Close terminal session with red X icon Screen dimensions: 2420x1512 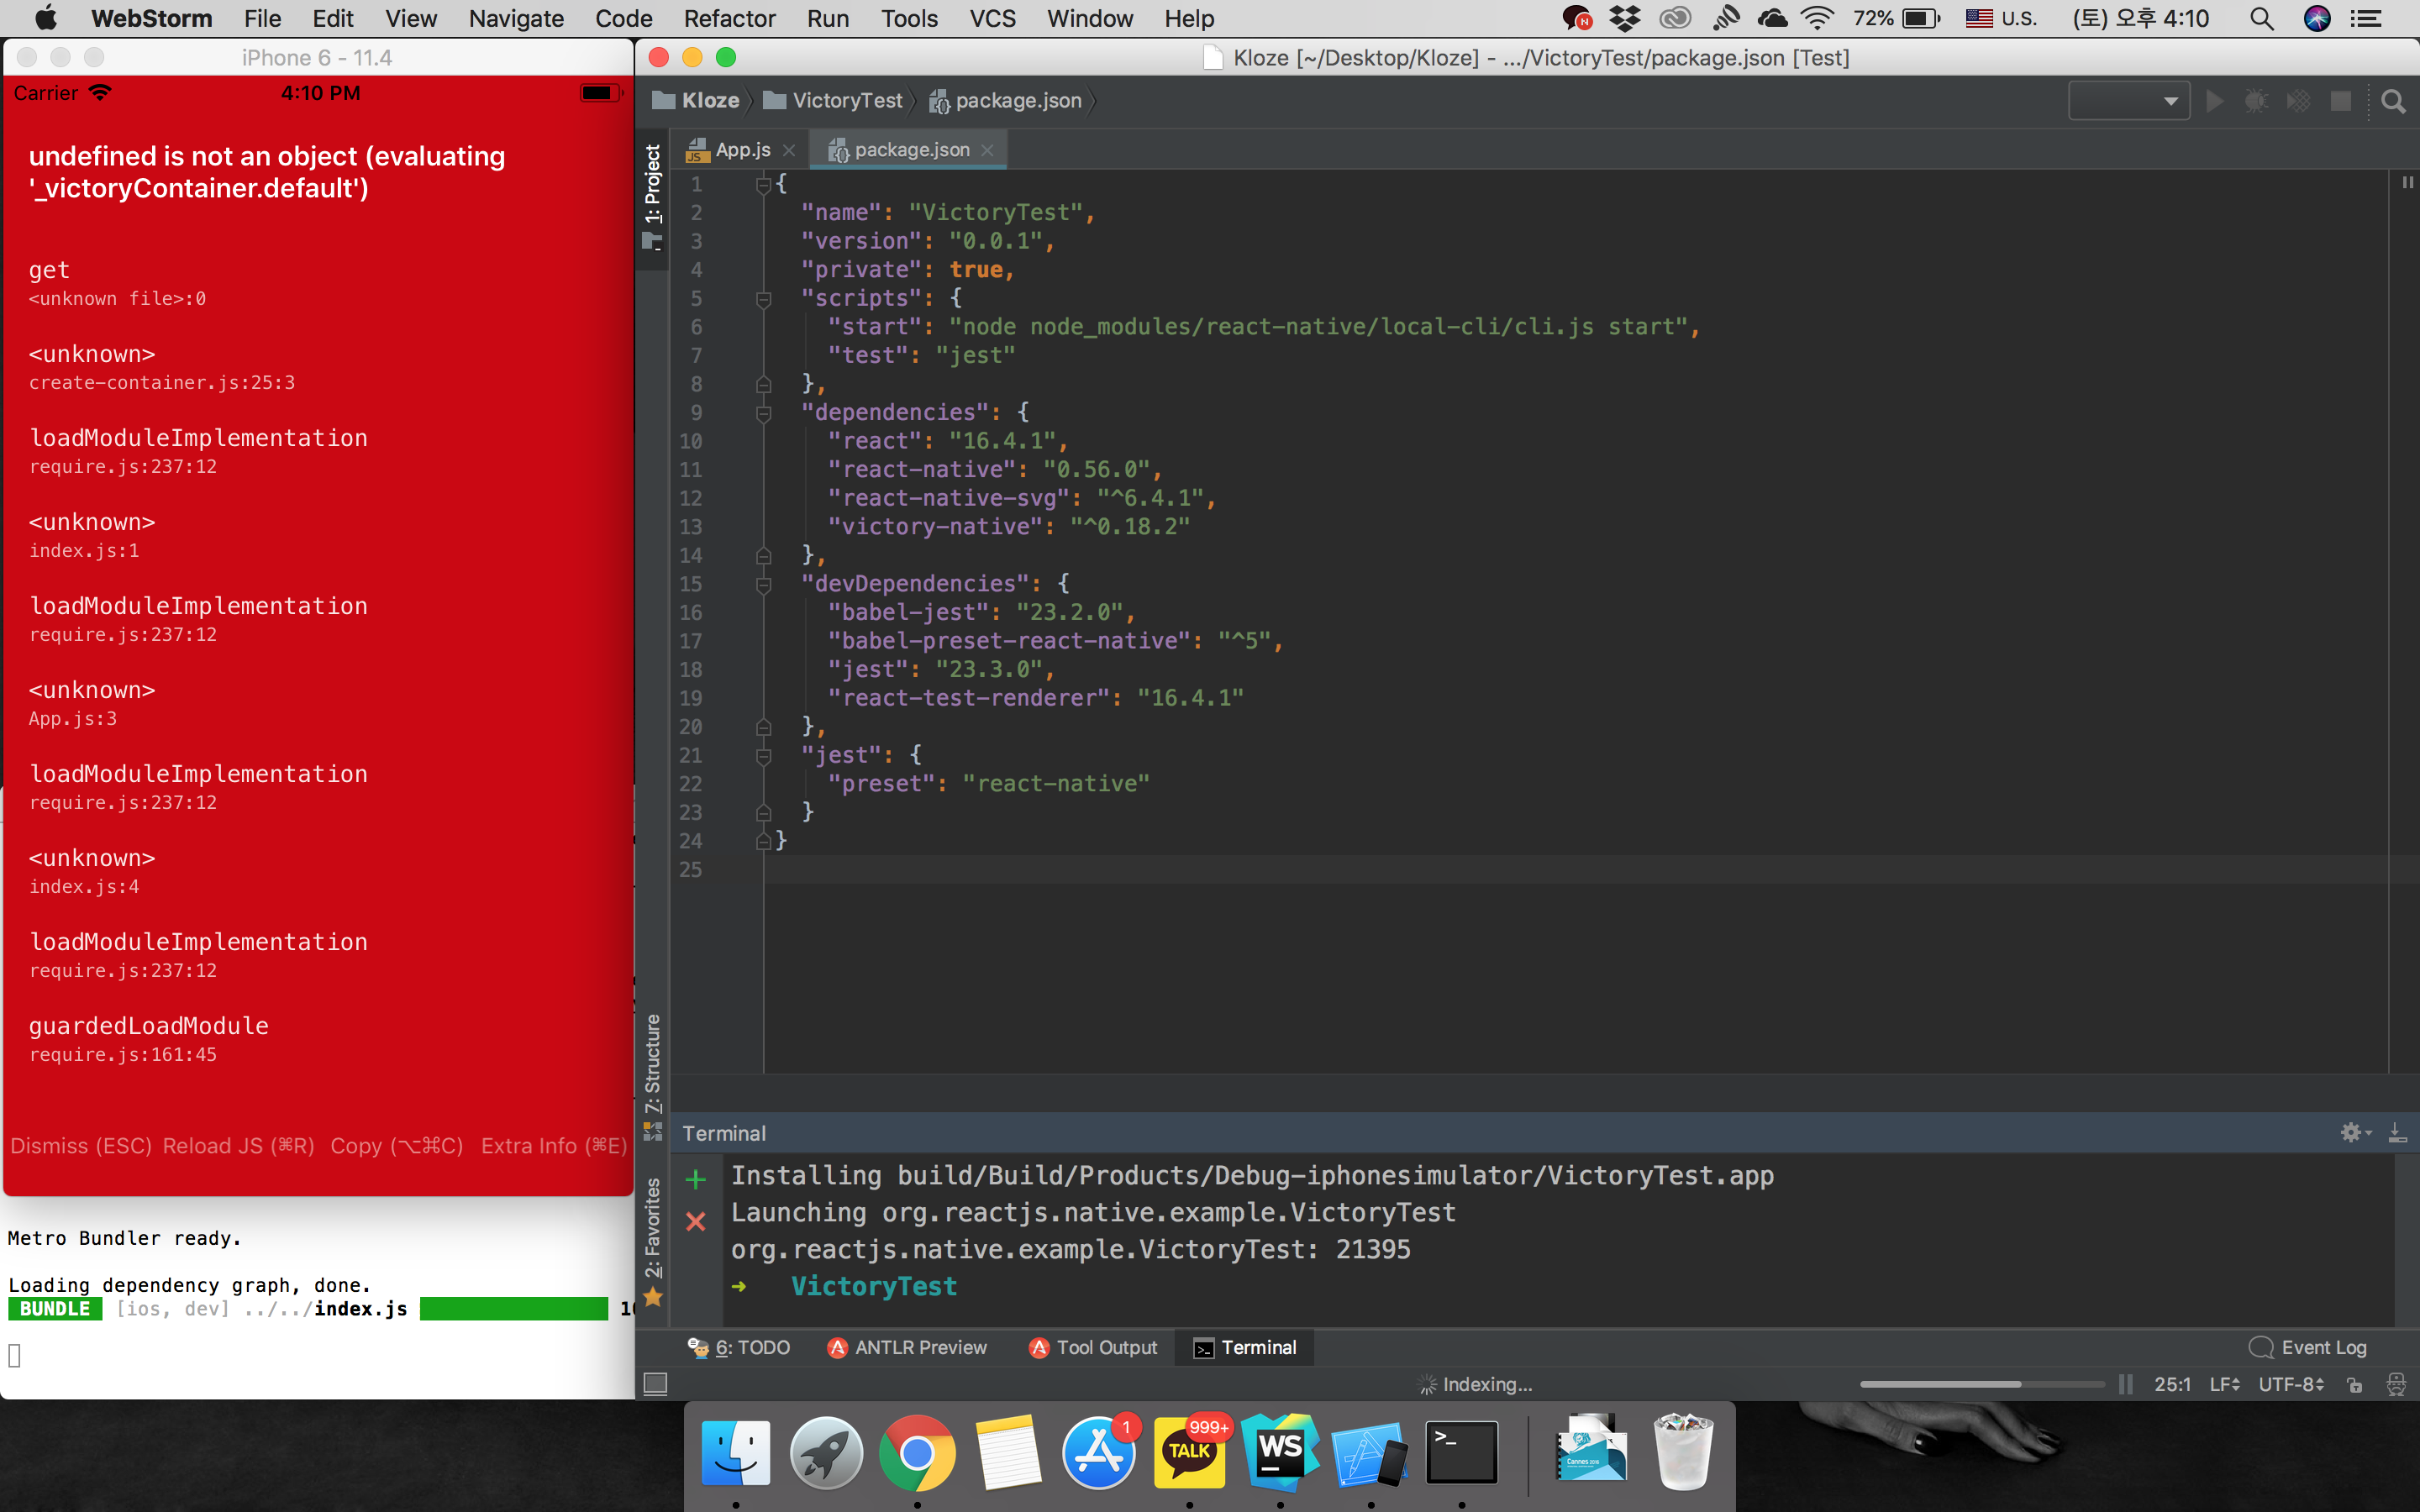coord(696,1221)
